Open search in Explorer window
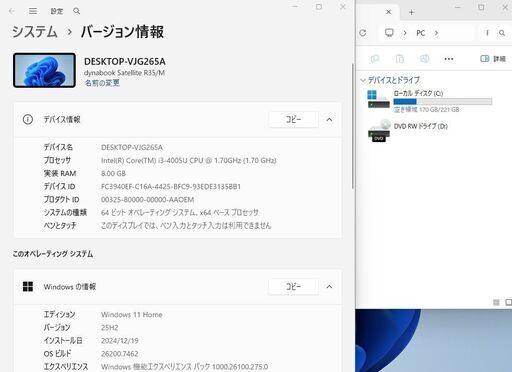512x372 pixels. [x=502, y=33]
